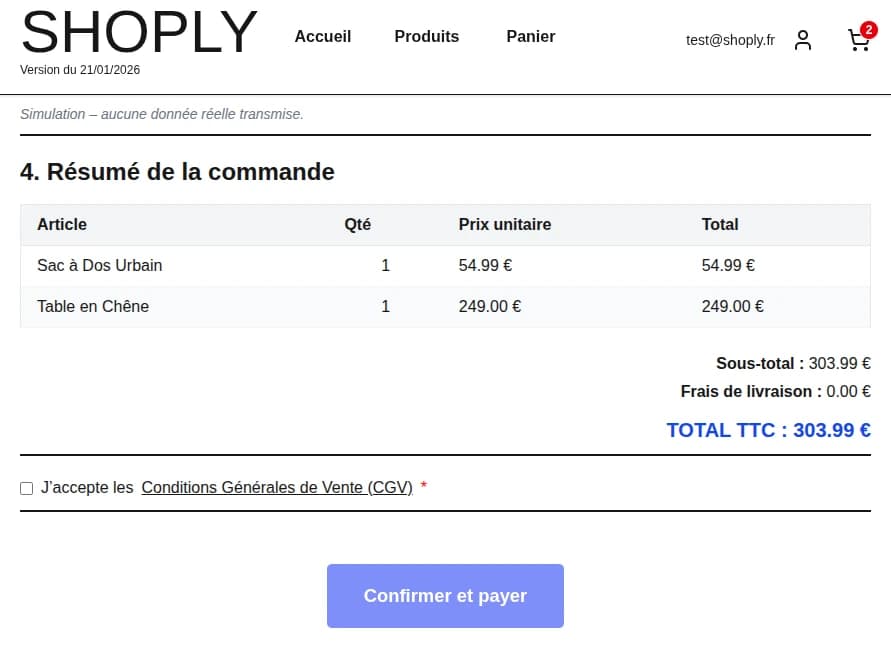
Task: Go to the Accueil page
Action: 322,37
